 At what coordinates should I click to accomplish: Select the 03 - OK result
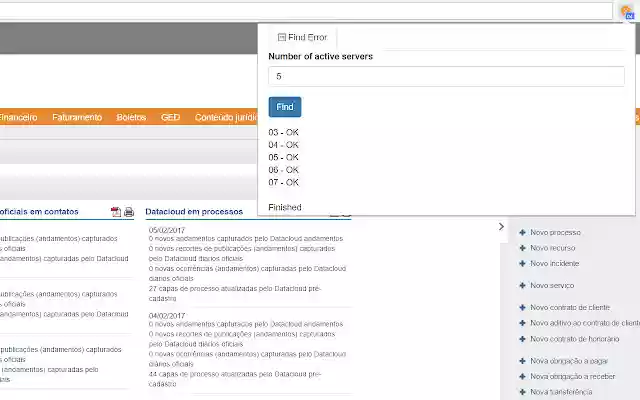[283, 132]
